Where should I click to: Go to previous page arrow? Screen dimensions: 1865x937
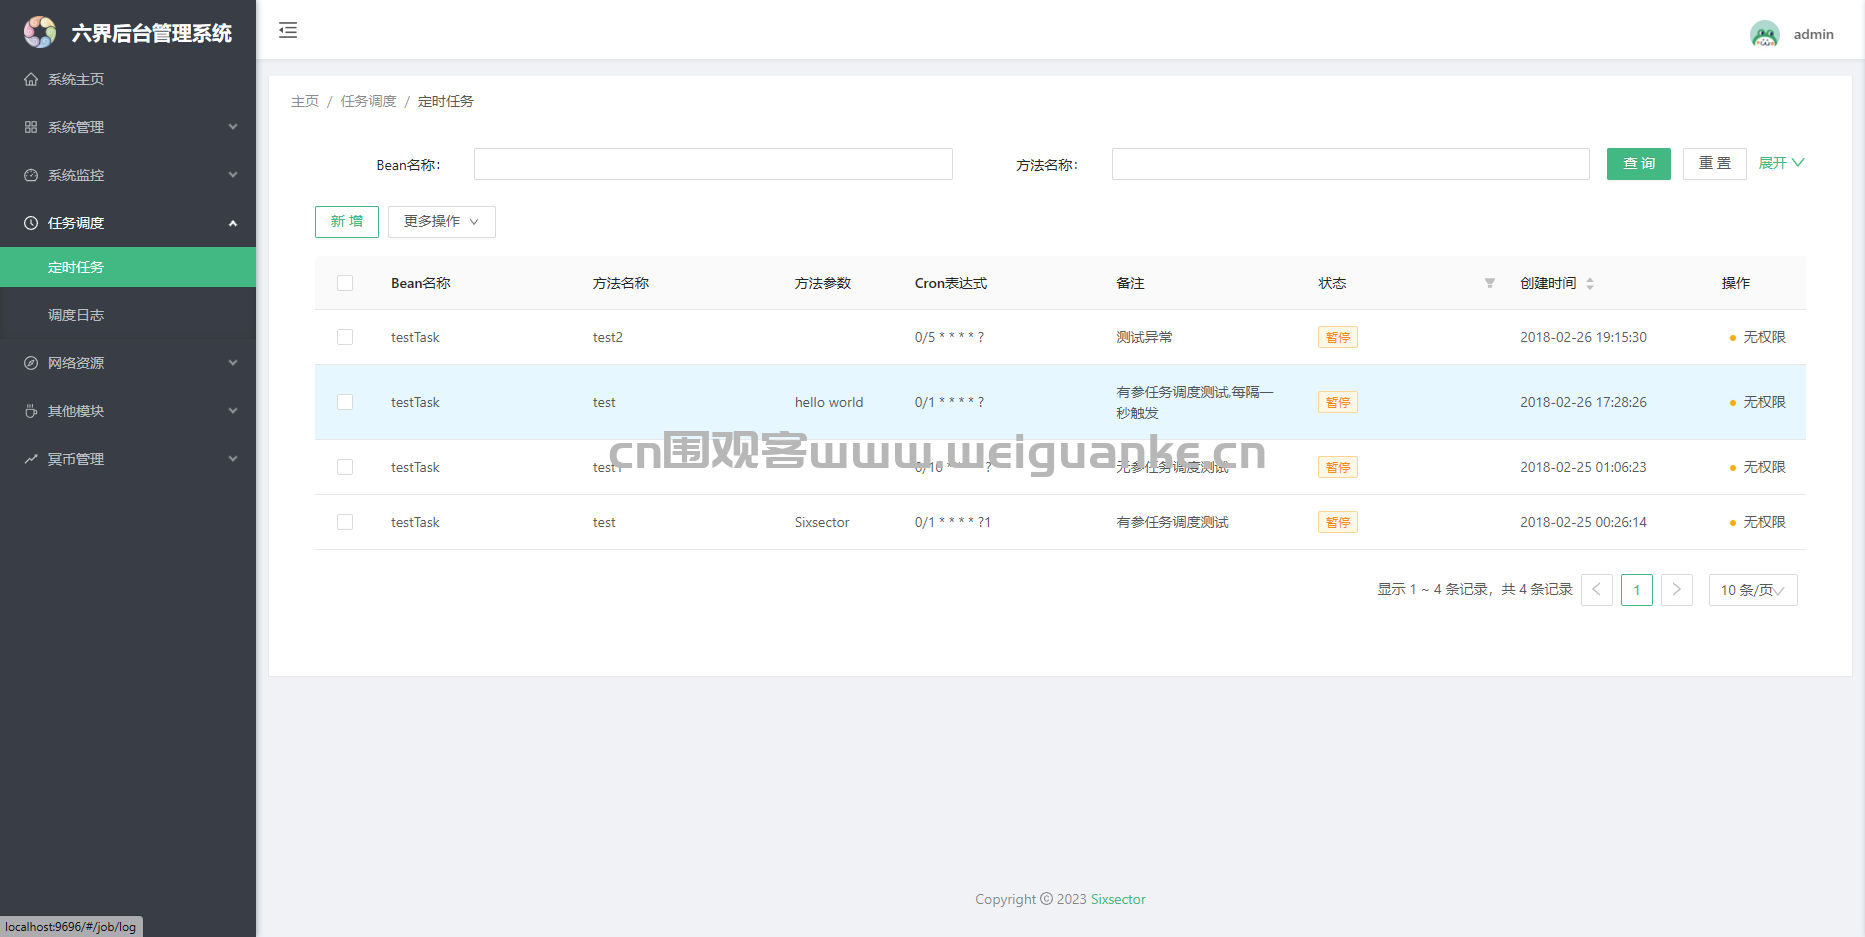[1597, 590]
